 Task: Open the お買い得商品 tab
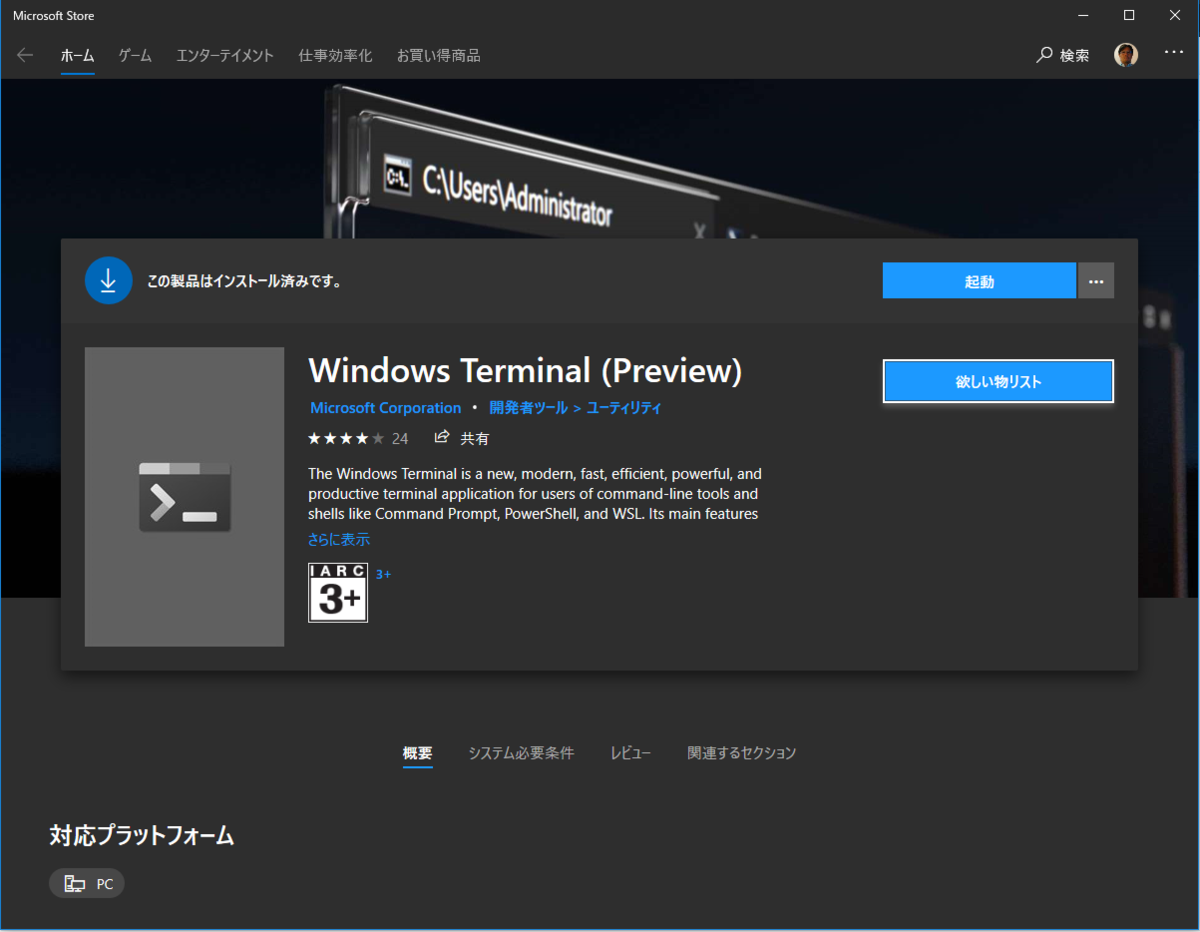pyautogui.click(x=439, y=56)
